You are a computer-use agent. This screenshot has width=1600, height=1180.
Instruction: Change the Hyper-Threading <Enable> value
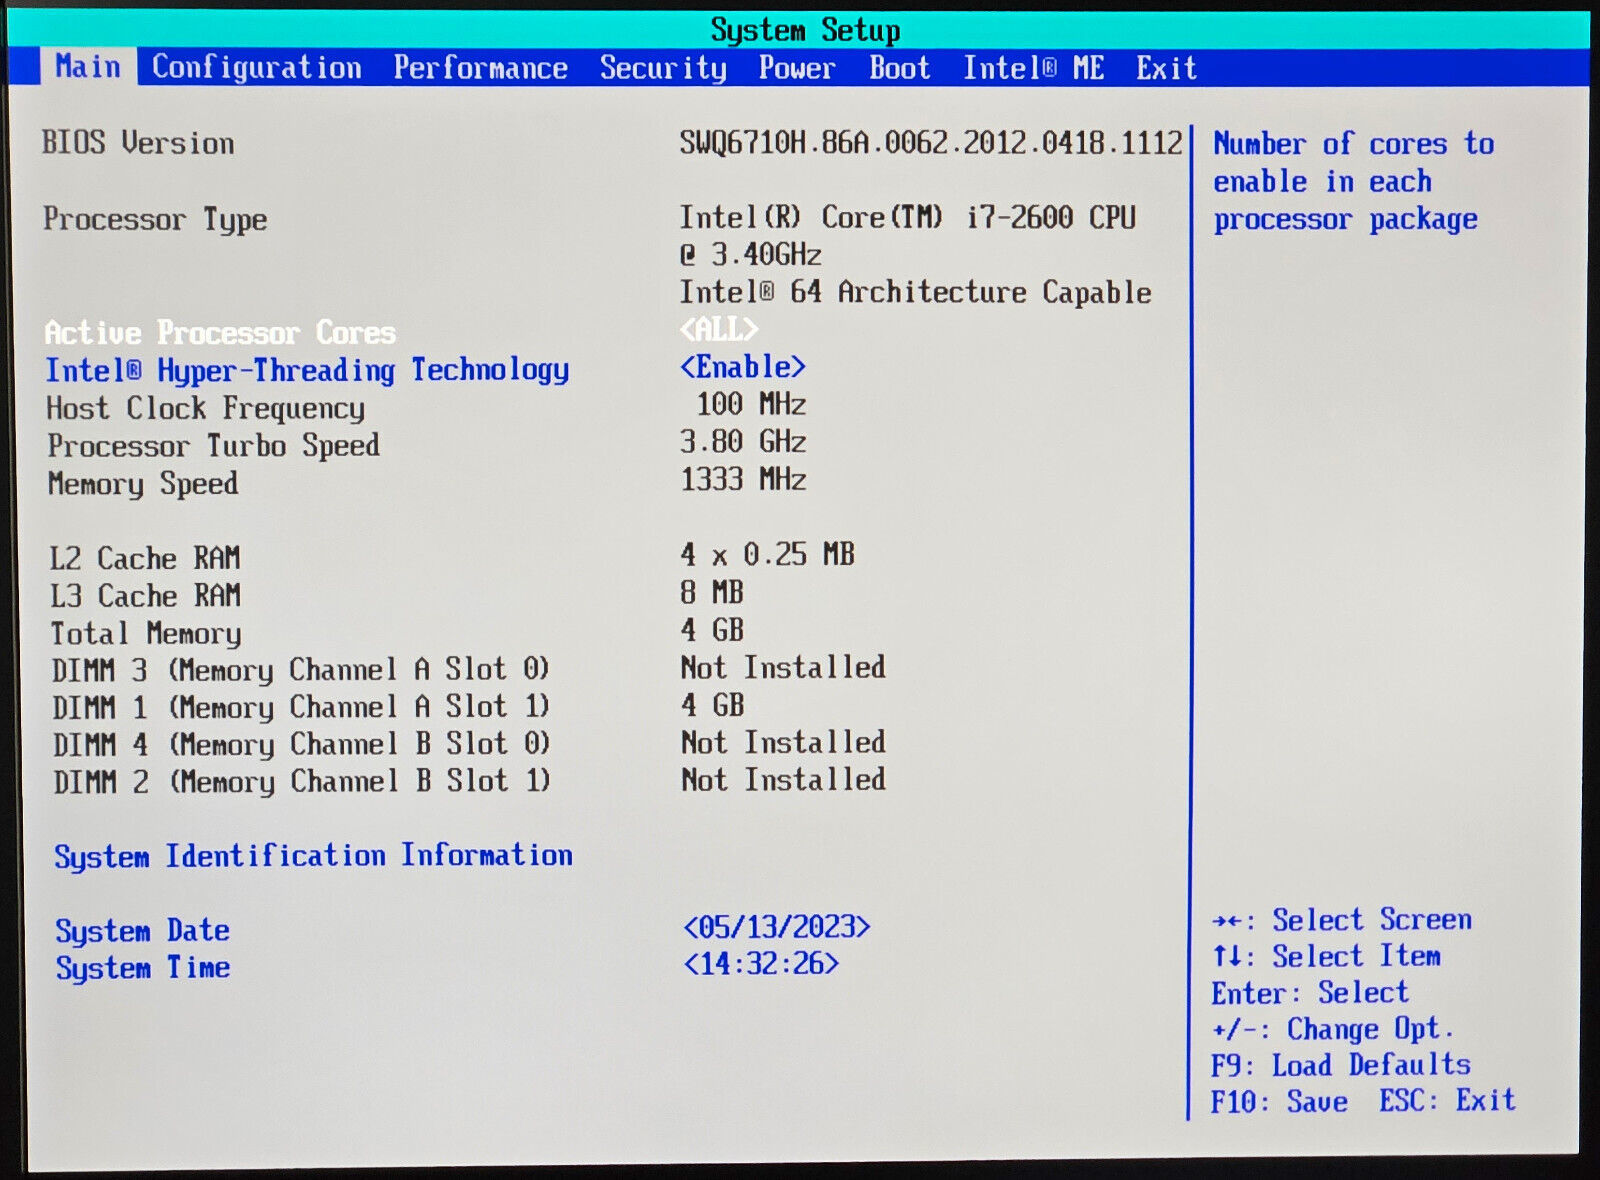pyautogui.click(x=743, y=367)
